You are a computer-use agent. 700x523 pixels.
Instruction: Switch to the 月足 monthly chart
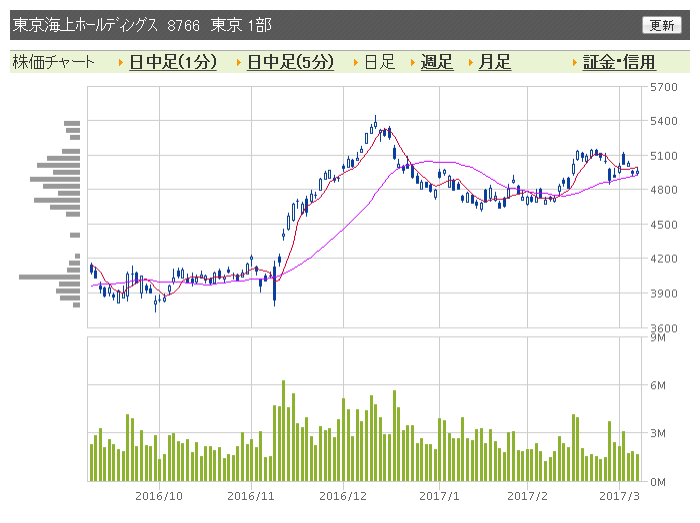tap(494, 62)
